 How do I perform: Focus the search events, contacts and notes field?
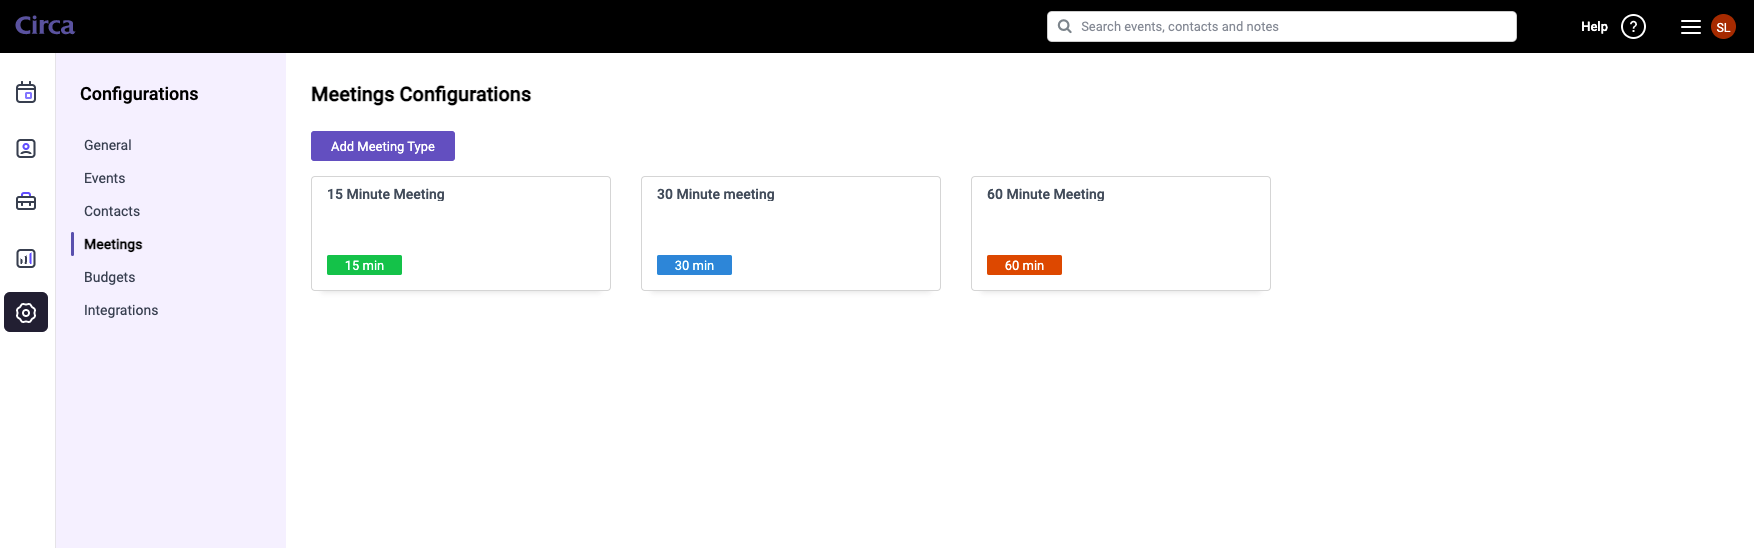1282,26
